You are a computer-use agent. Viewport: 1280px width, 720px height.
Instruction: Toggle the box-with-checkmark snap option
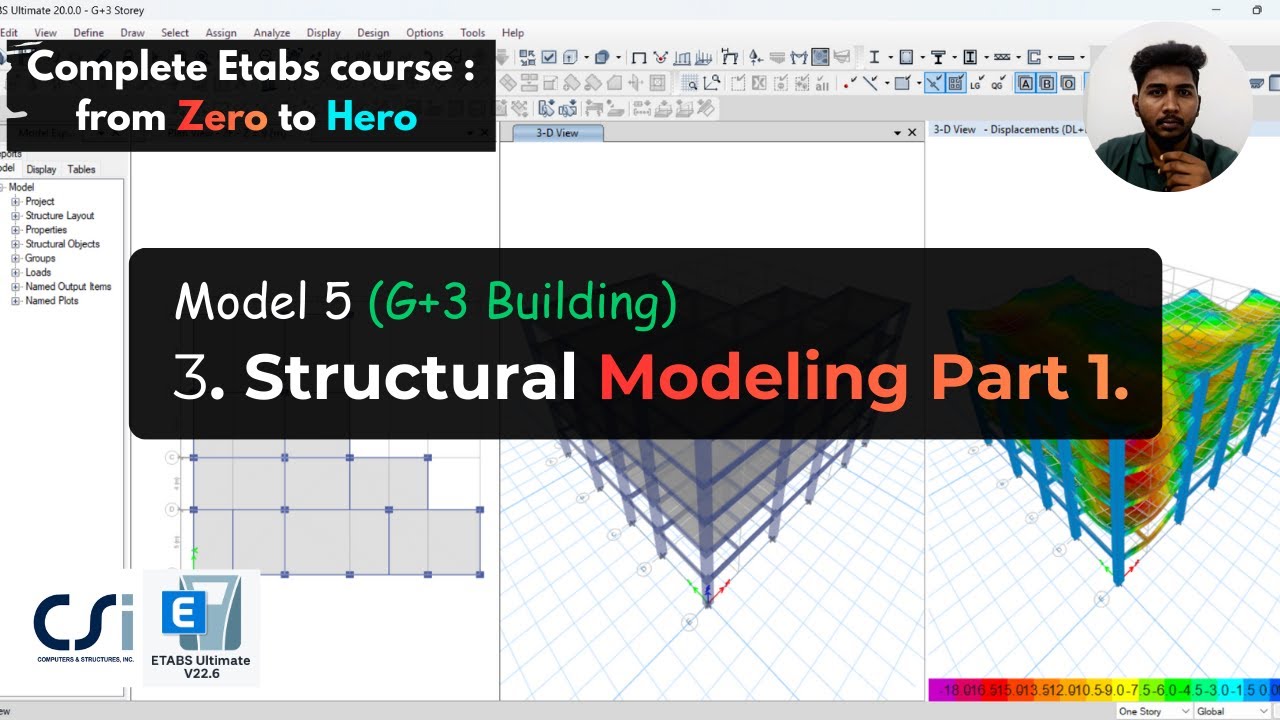tap(902, 84)
